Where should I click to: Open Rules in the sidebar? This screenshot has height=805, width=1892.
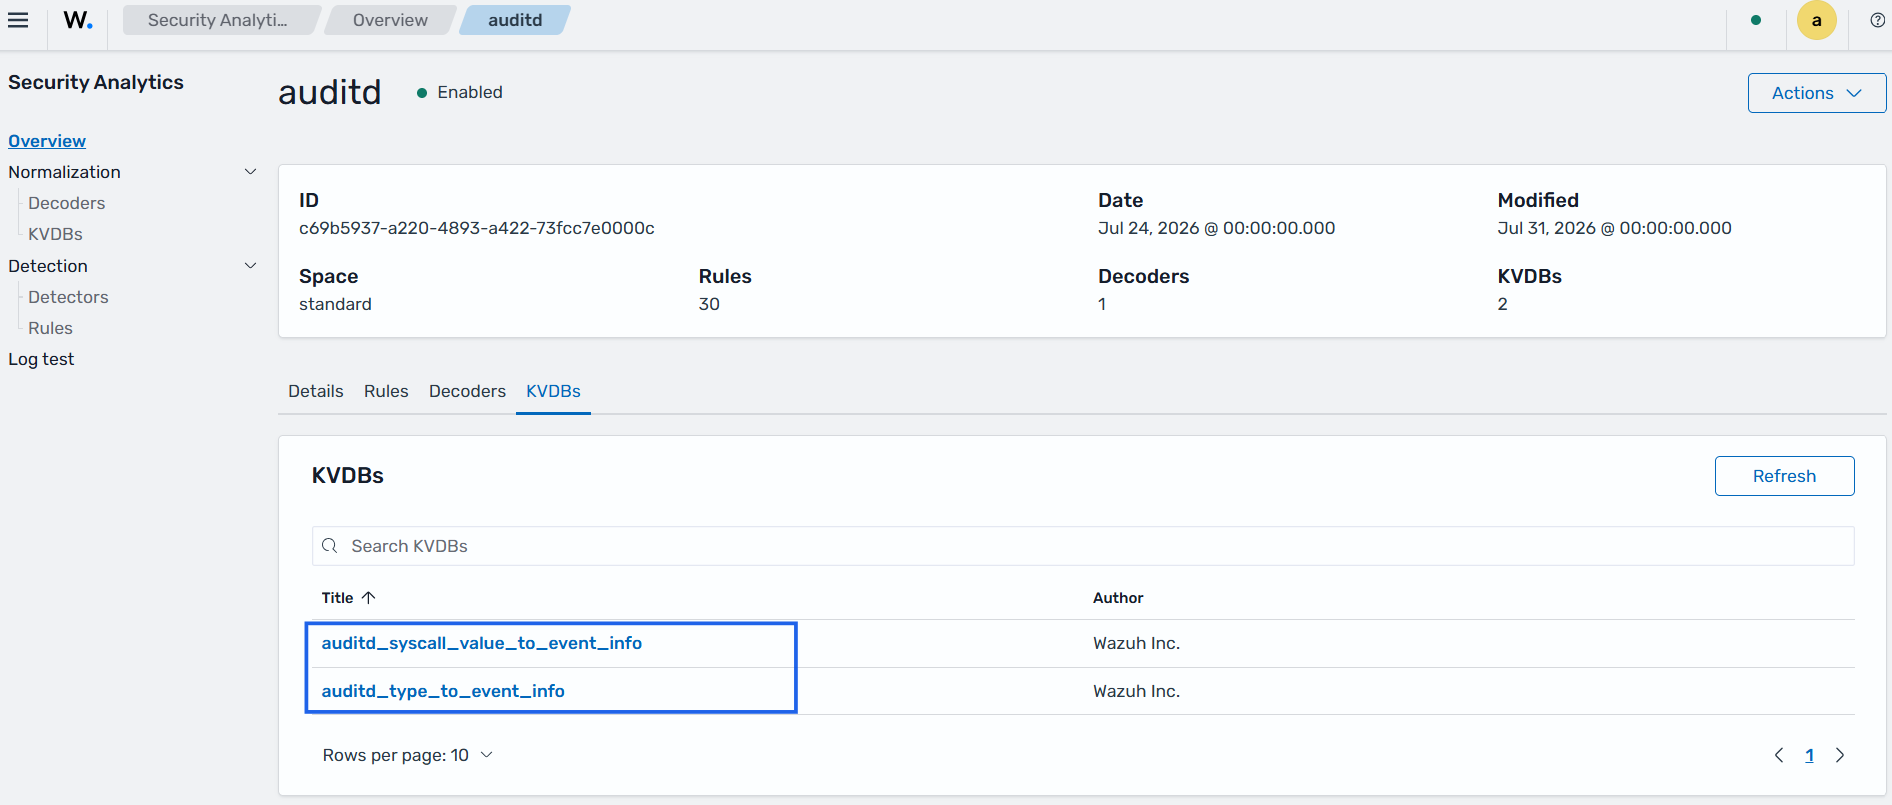pyautogui.click(x=50, y=328)
